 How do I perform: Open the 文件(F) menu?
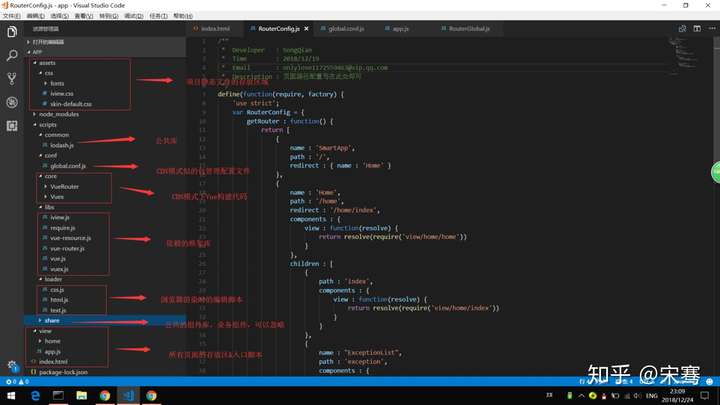point(11,16)
